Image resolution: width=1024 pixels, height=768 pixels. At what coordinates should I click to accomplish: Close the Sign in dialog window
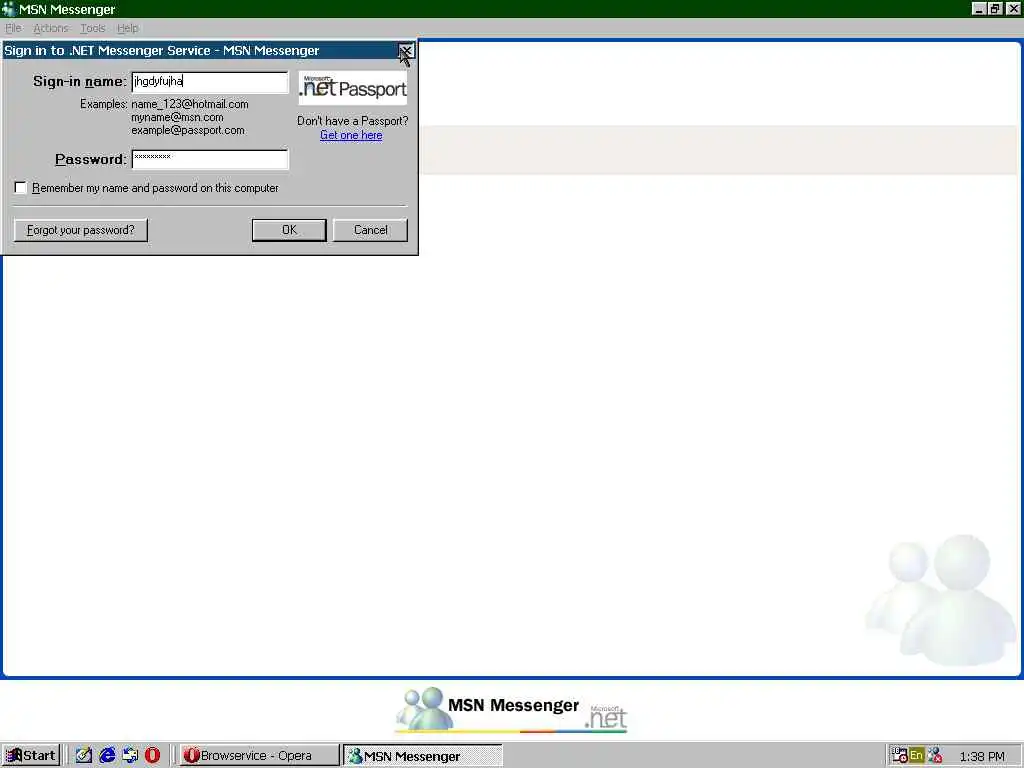point(406,51)
